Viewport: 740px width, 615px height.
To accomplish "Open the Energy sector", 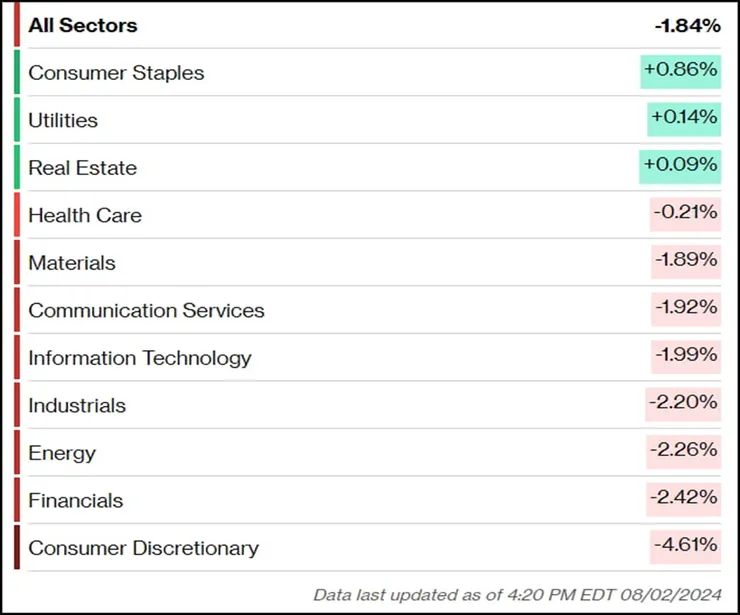I will coord(62,453).
